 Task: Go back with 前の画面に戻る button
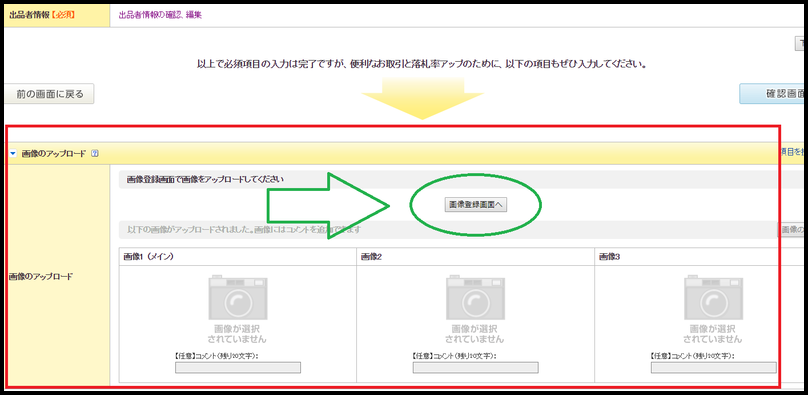49,94
